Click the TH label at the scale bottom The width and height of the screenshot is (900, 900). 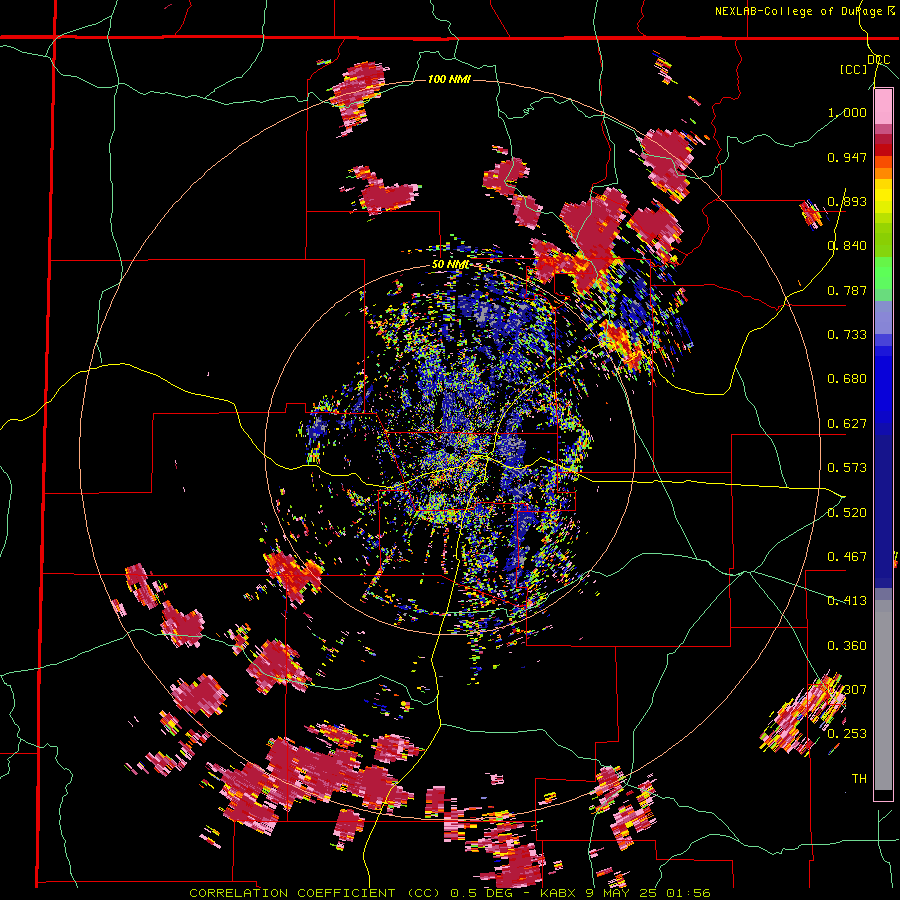pyautogui.click(x=859, y=779)
